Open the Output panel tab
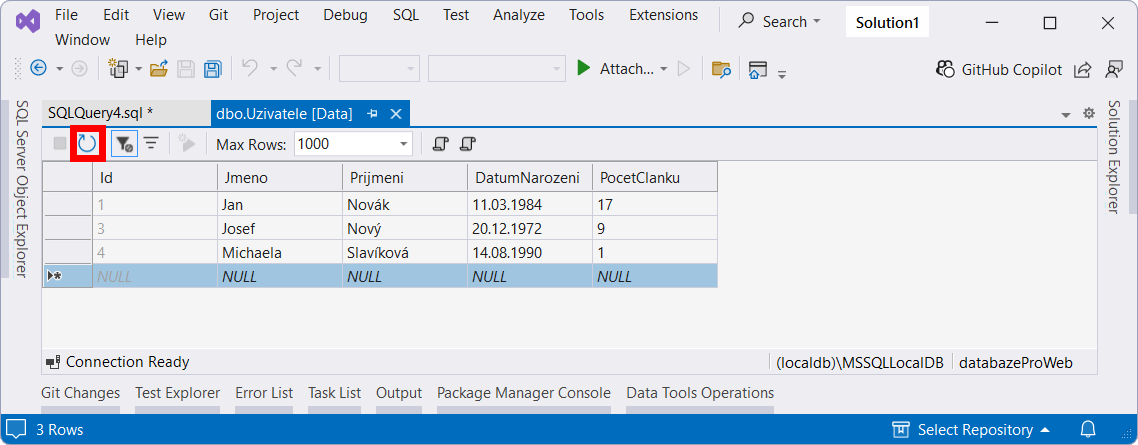 pos(398,393)
